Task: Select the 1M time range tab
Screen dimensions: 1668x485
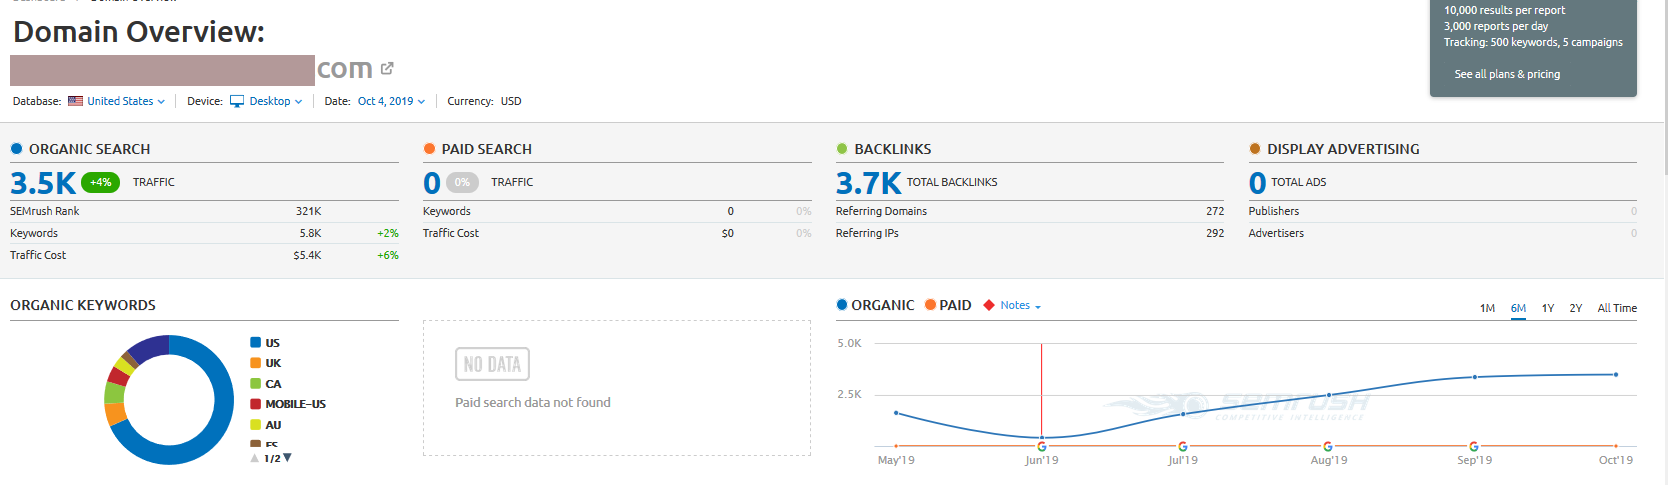Action: click(1487, 308)
